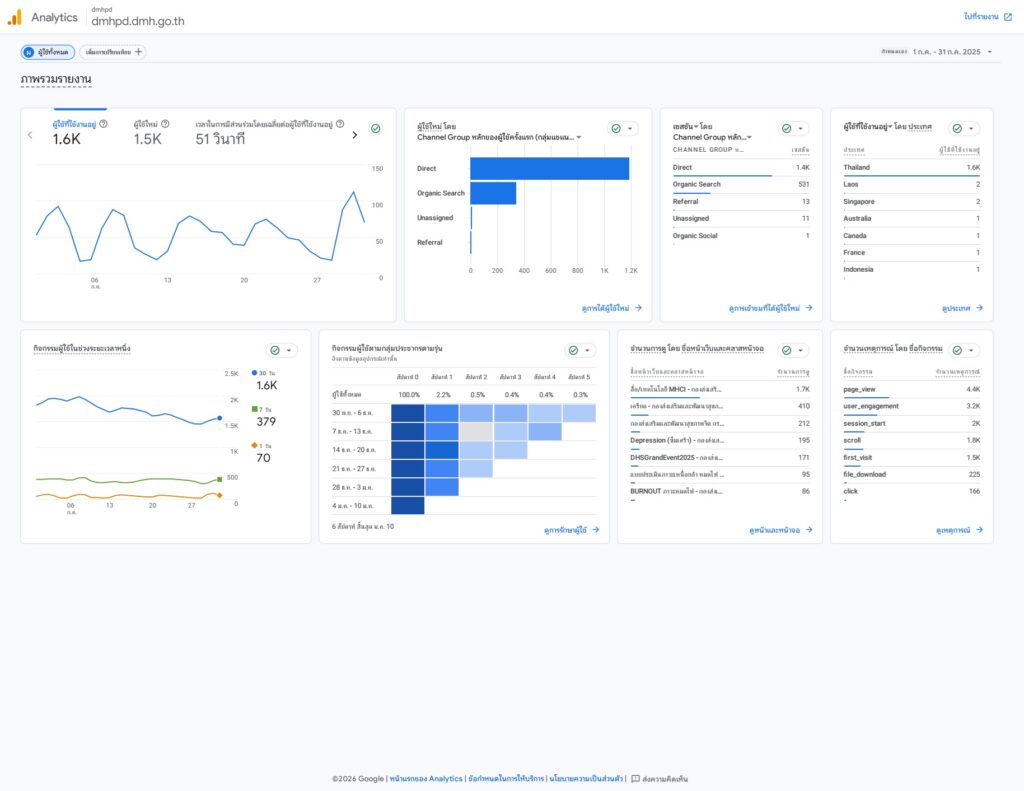Toggle the all users segment chip
Viewport: 1024px width, 791px height.
point(48,52)
